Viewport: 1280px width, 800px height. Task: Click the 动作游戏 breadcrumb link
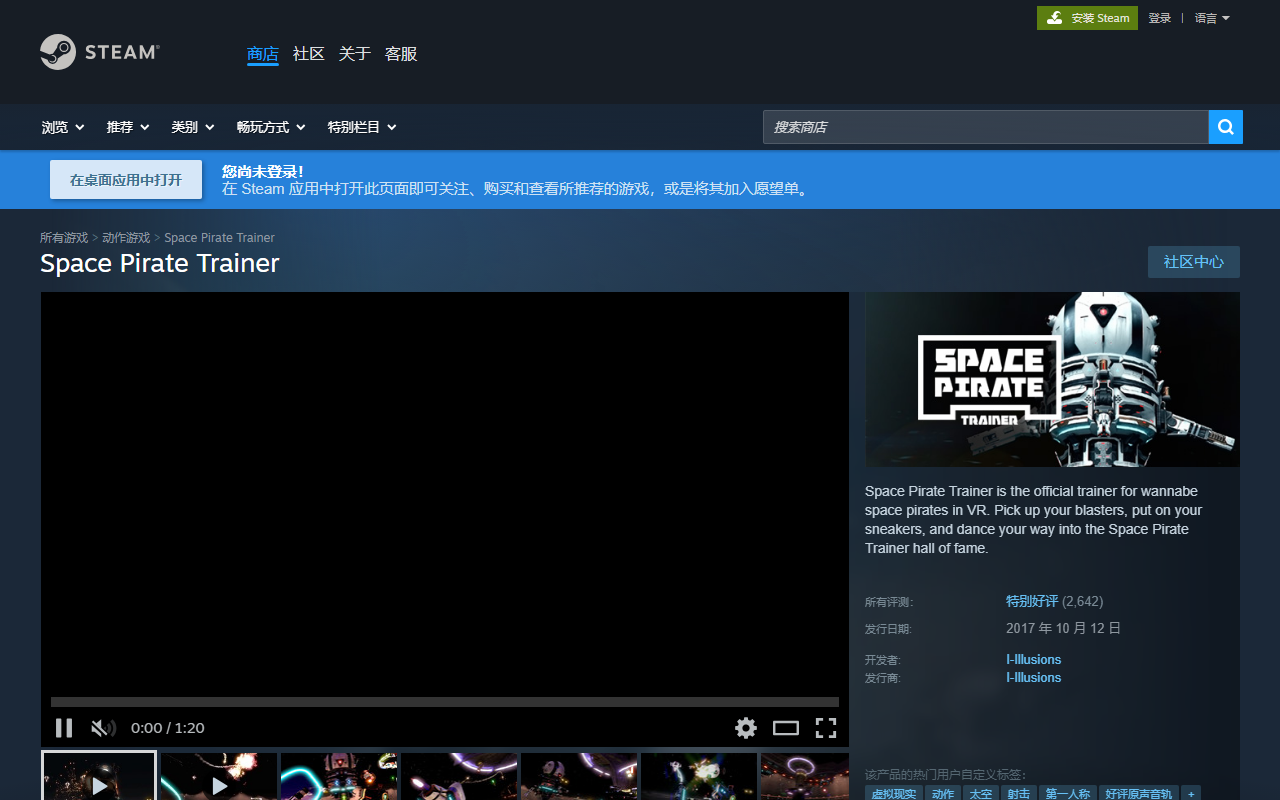point(126,238)
